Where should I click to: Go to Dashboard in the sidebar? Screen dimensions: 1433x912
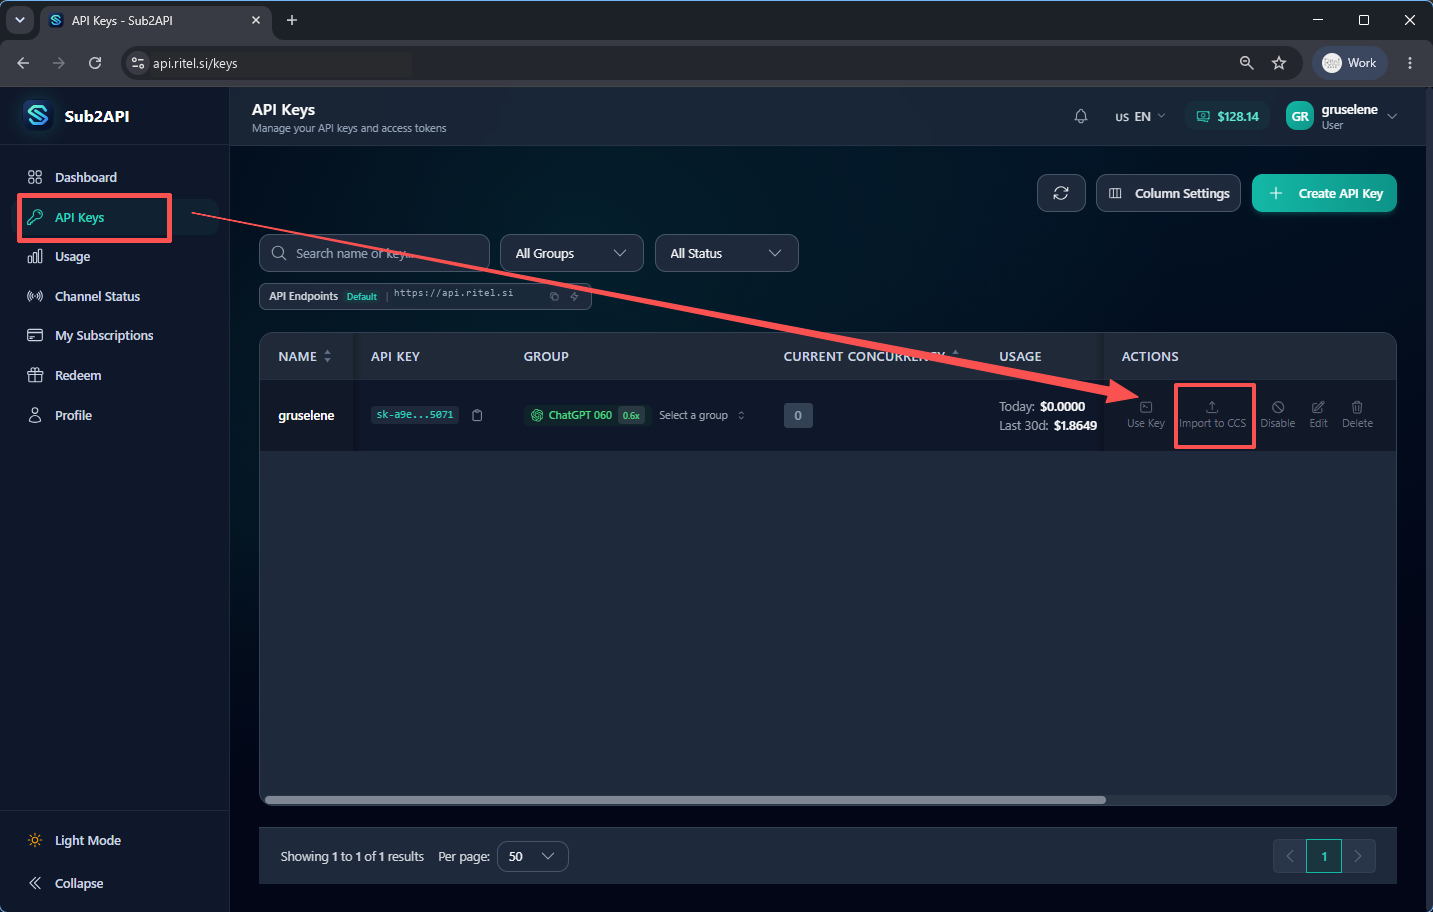(x=72, y=177)
